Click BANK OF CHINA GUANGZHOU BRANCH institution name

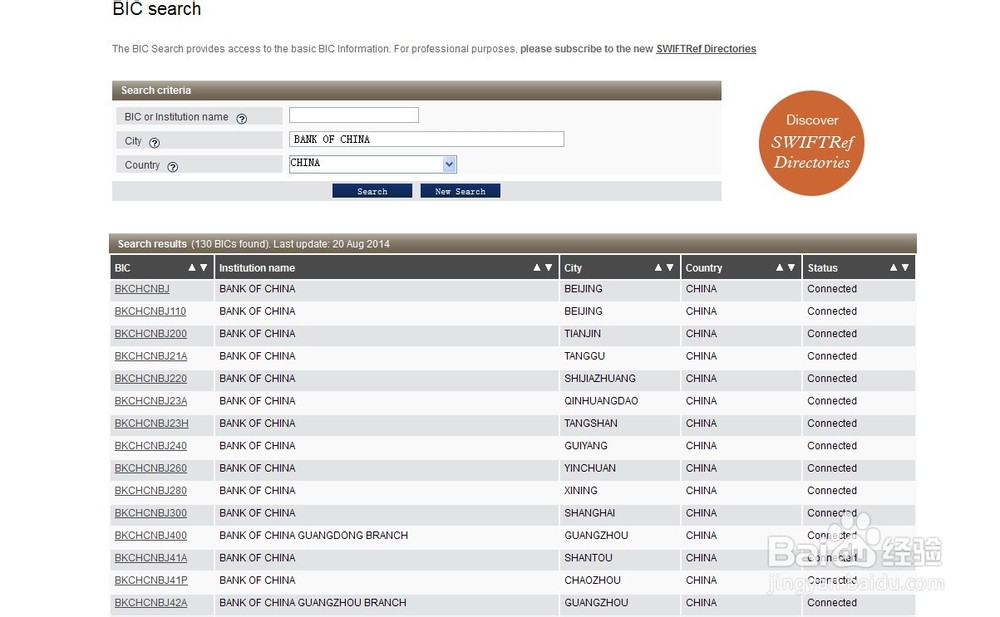[x=312, y=602]
